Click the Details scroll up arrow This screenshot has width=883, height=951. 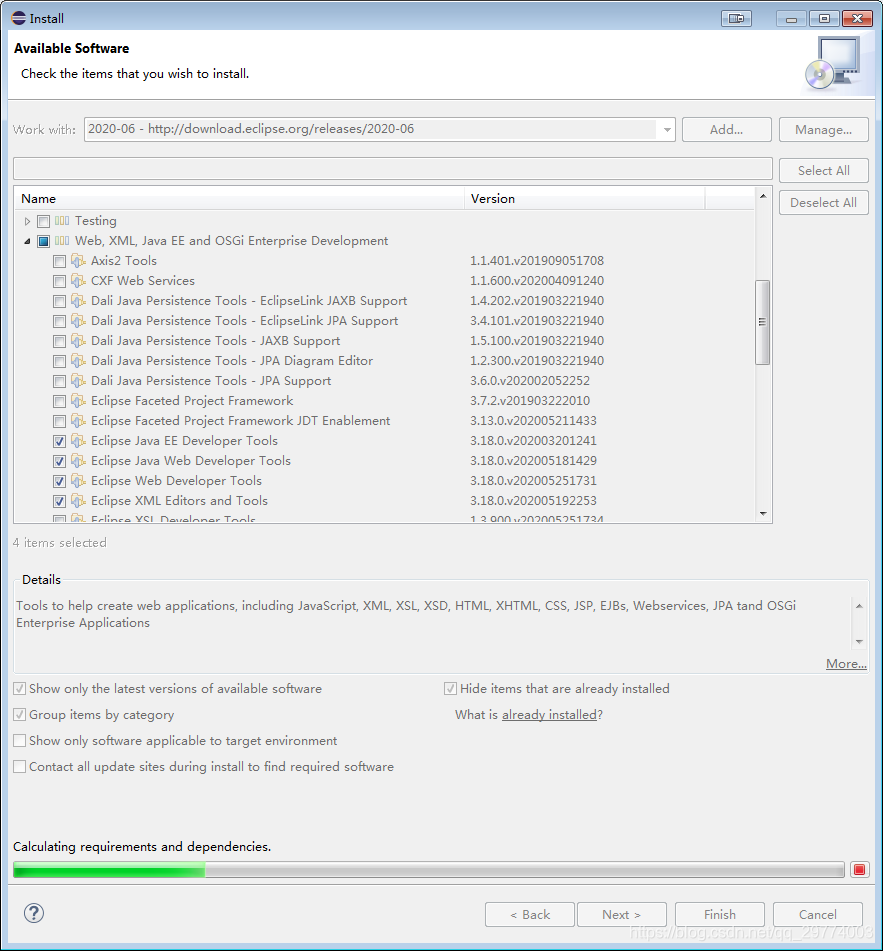tap(859, 606)
